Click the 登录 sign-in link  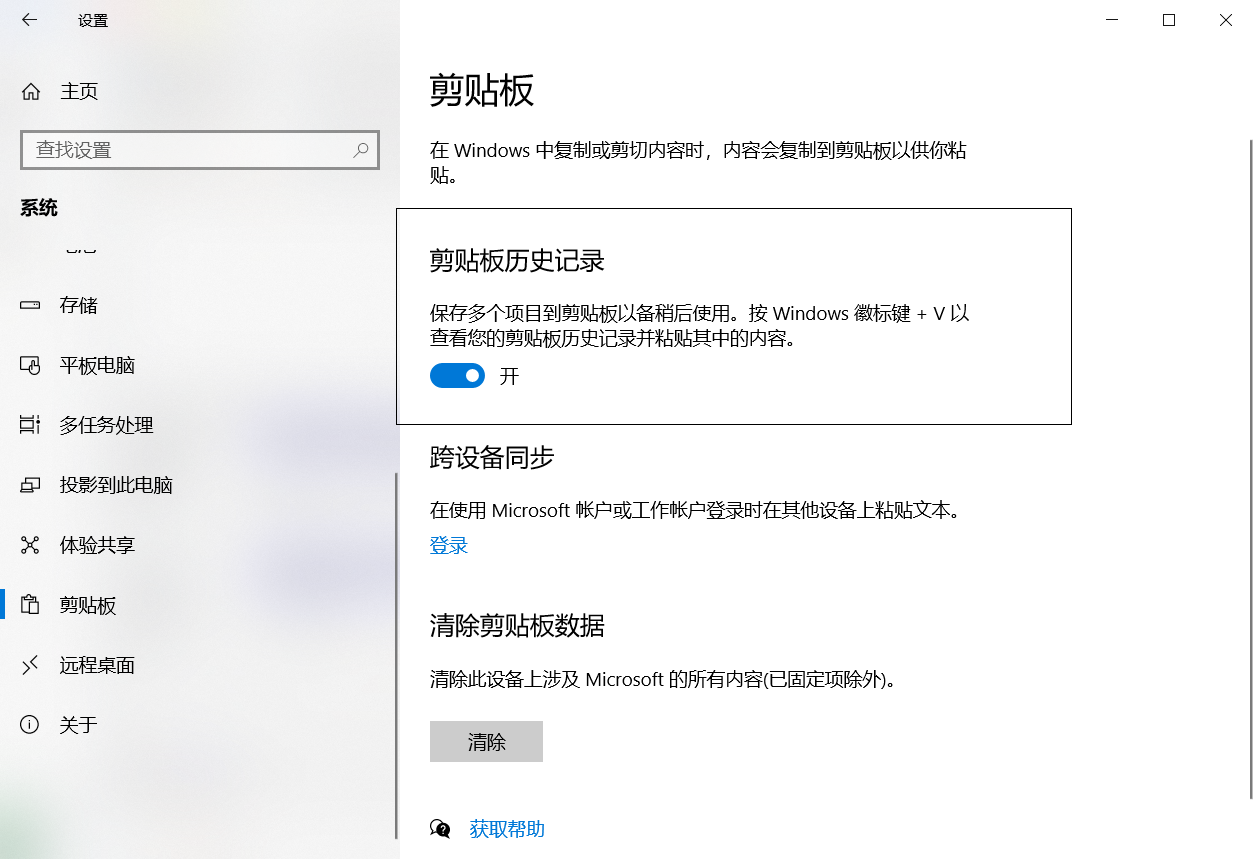447,545
